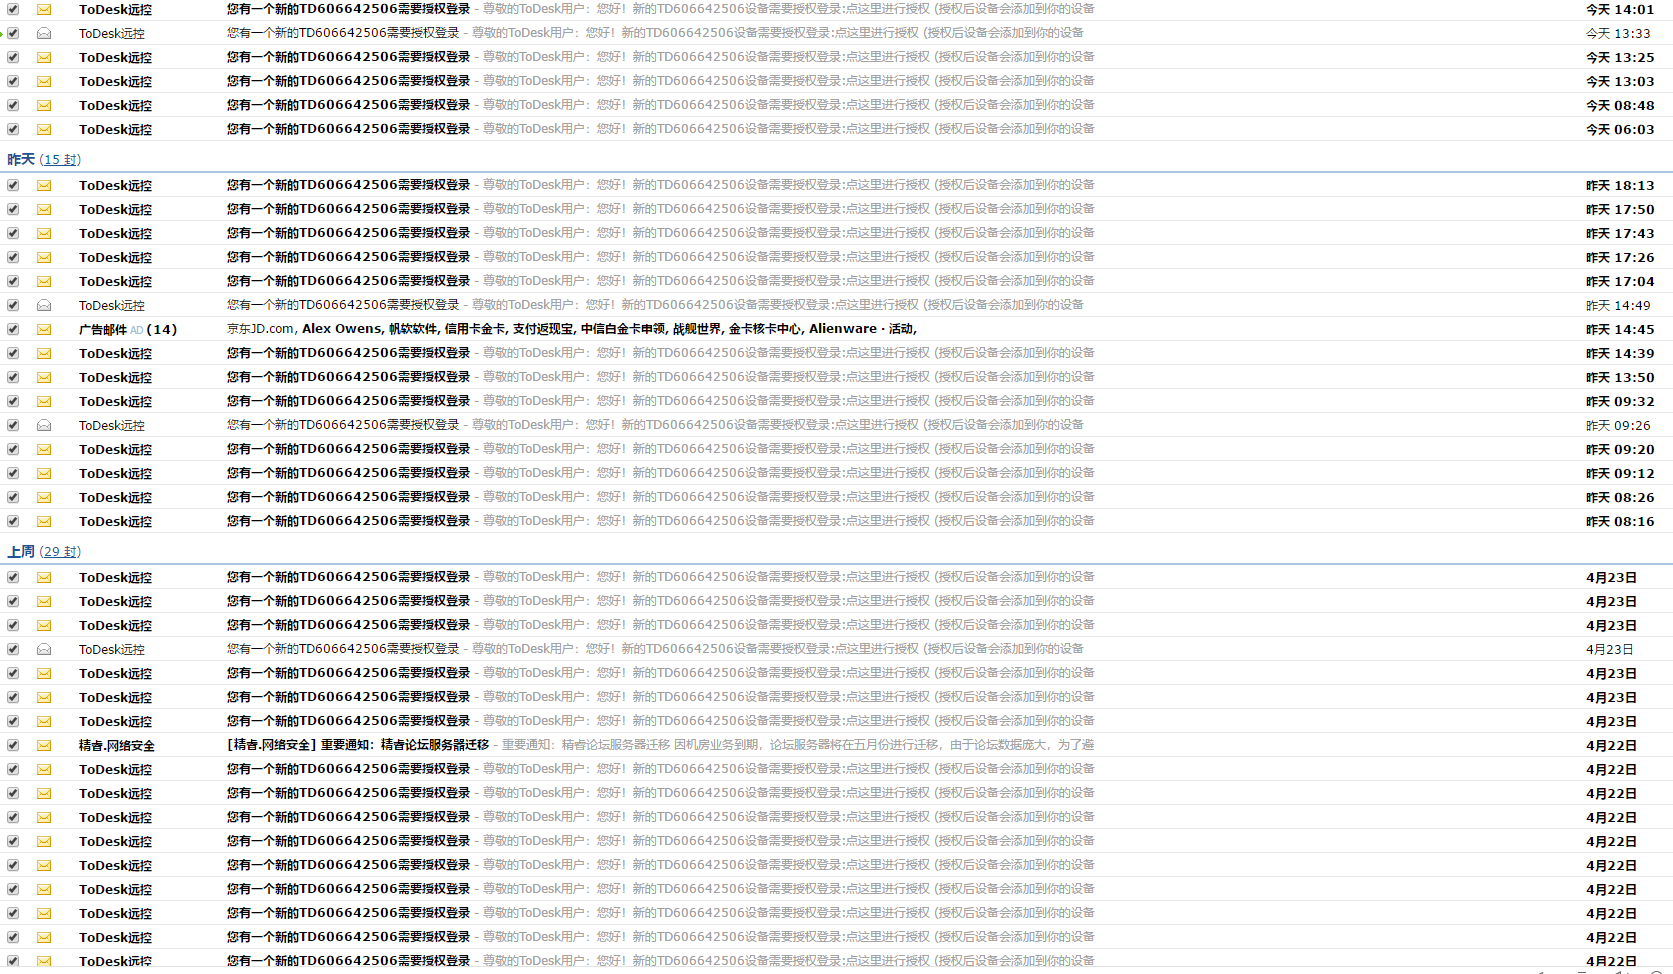Click the envelope icon of the 昨天 18:13 email
This screenshot has width=1673, height=974.
pos(44,185)
